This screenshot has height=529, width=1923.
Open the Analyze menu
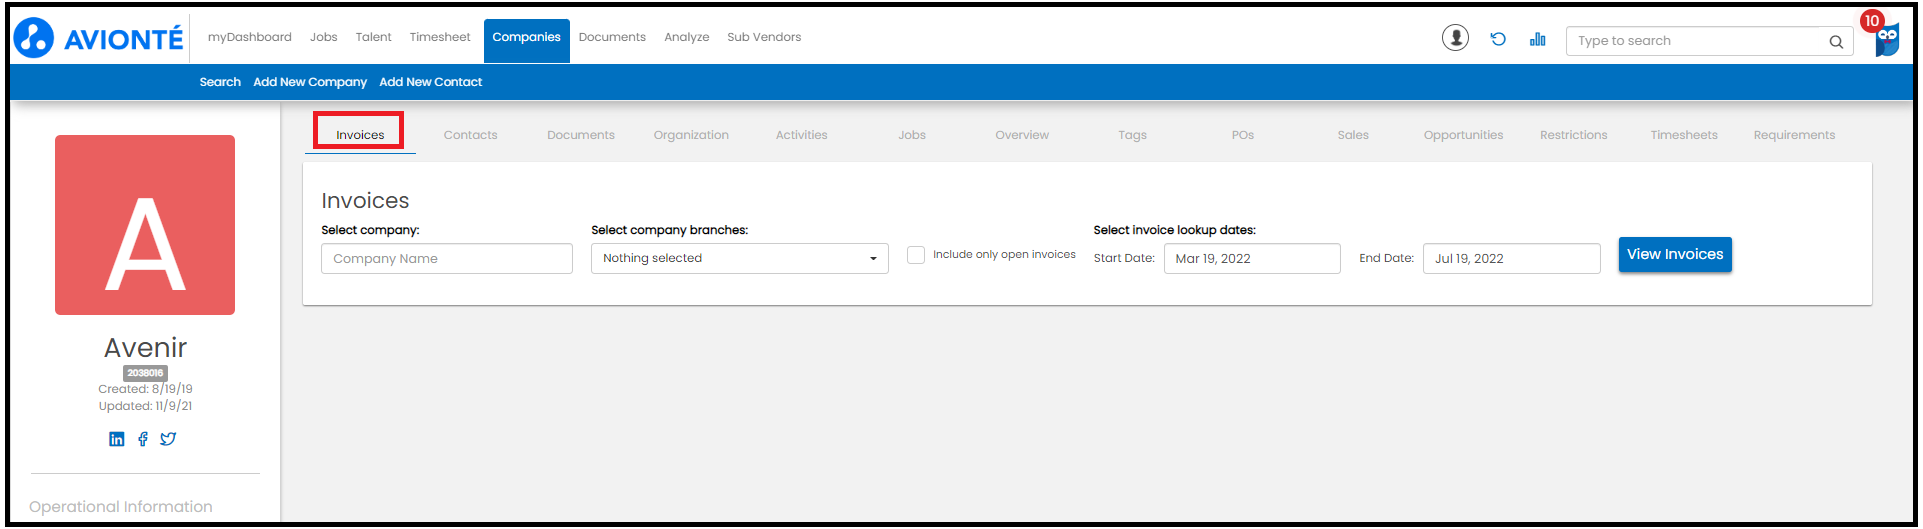[x=687, y=37]
